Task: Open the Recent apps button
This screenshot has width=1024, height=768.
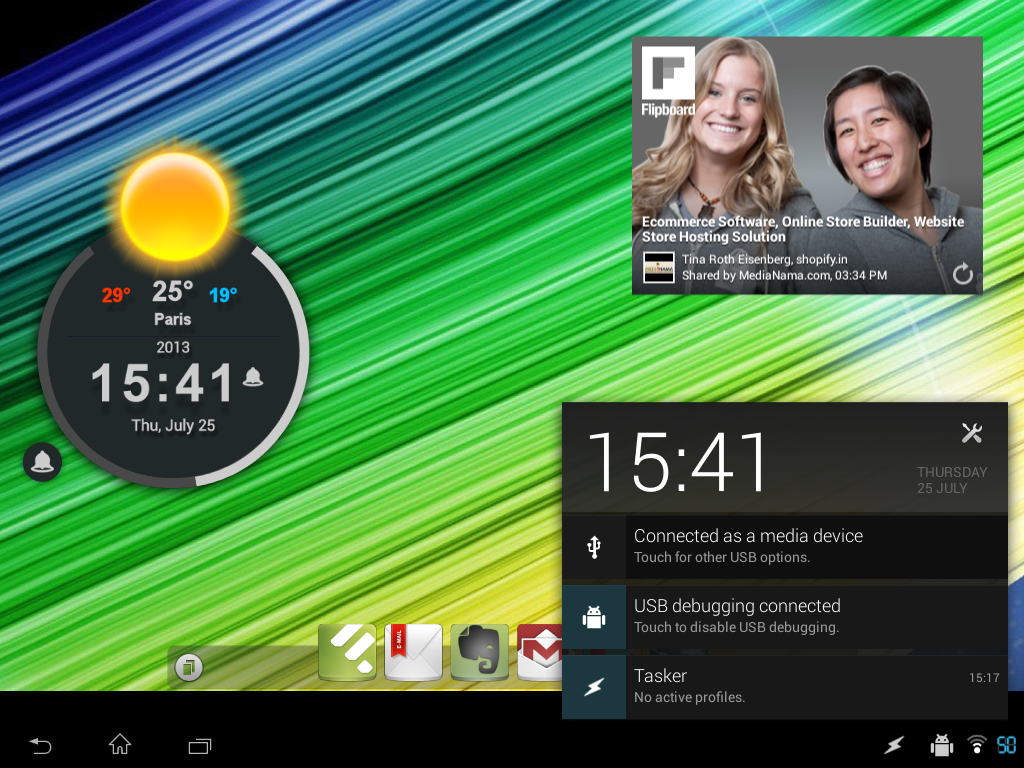Action: coord(200,745)
